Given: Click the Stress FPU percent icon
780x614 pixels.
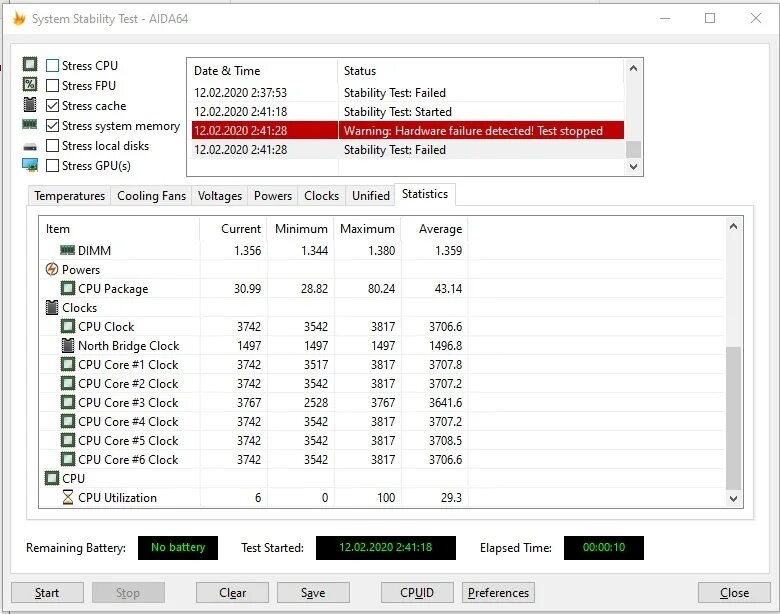Looking at the screenshot, I should [x=30, y=84].
